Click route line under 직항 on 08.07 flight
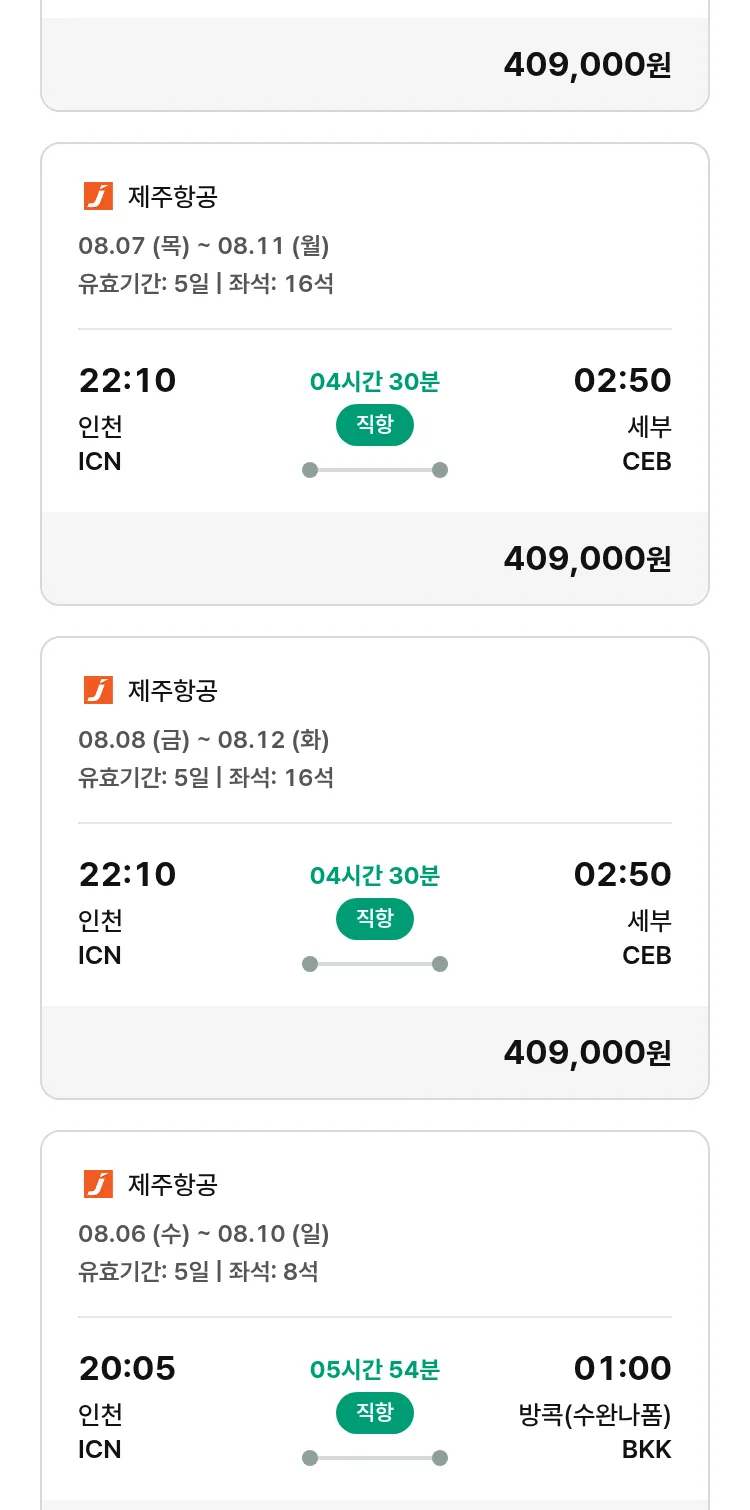The width and height of the screenshot is (750, 1510). [x=375, y=470]
